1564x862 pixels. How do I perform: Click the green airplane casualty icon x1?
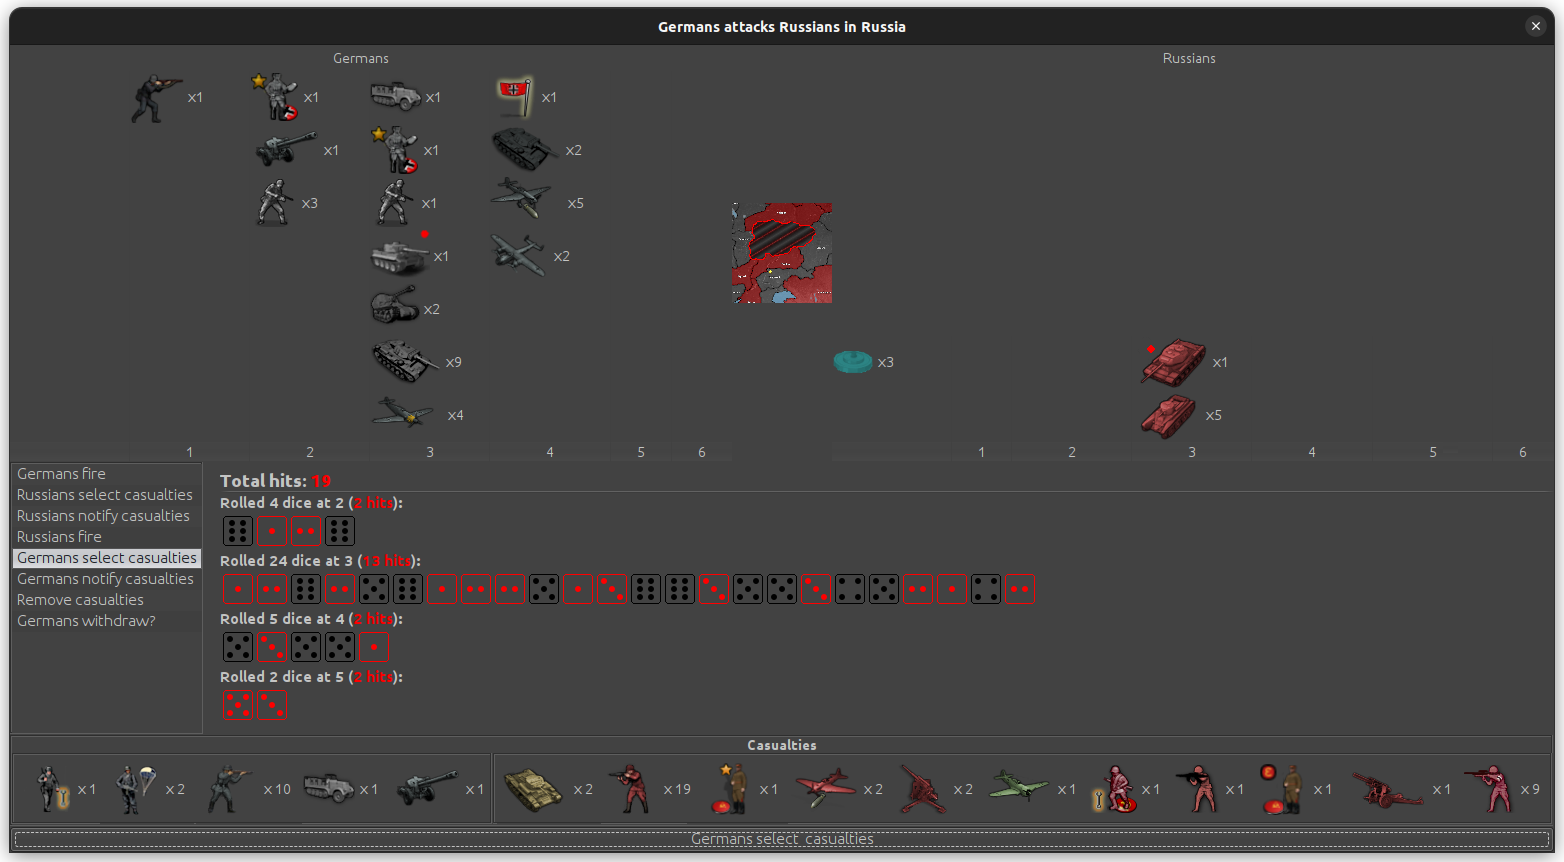pyautogui.click(x=1019, y=787)
